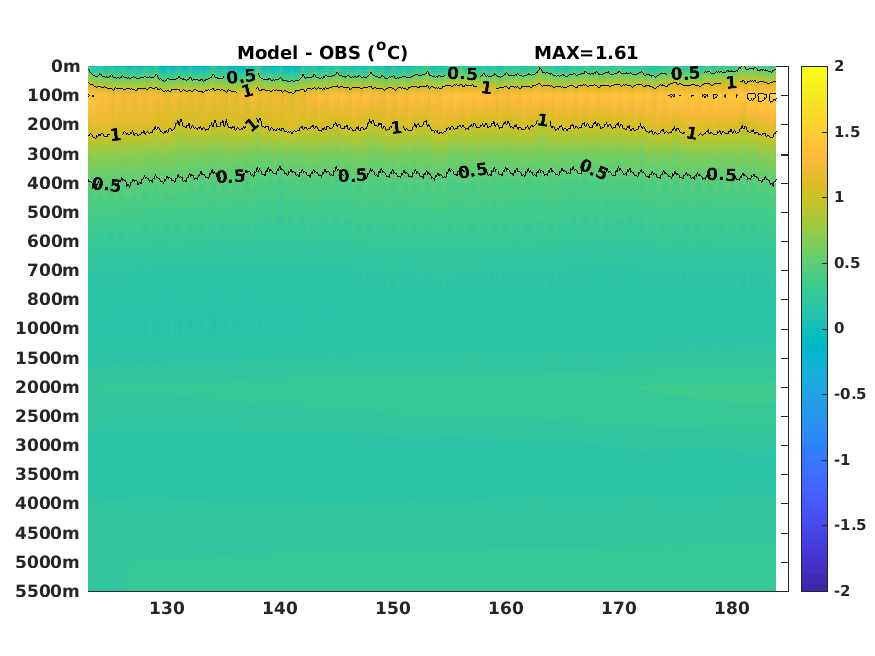Click the '4500m' depth axis label
Image resolution: width=875 pixels, height=656 pixels.
tap(48, 533)
